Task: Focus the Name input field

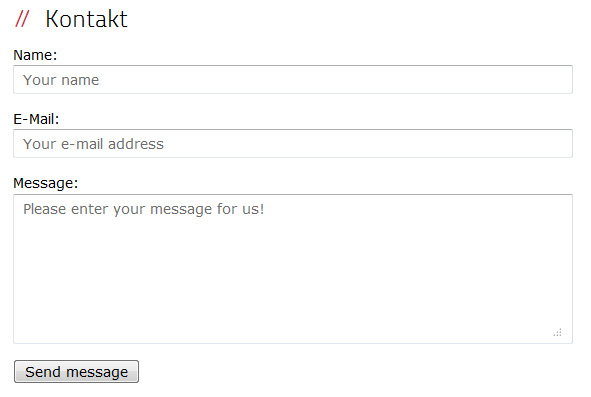Action: 293,80
